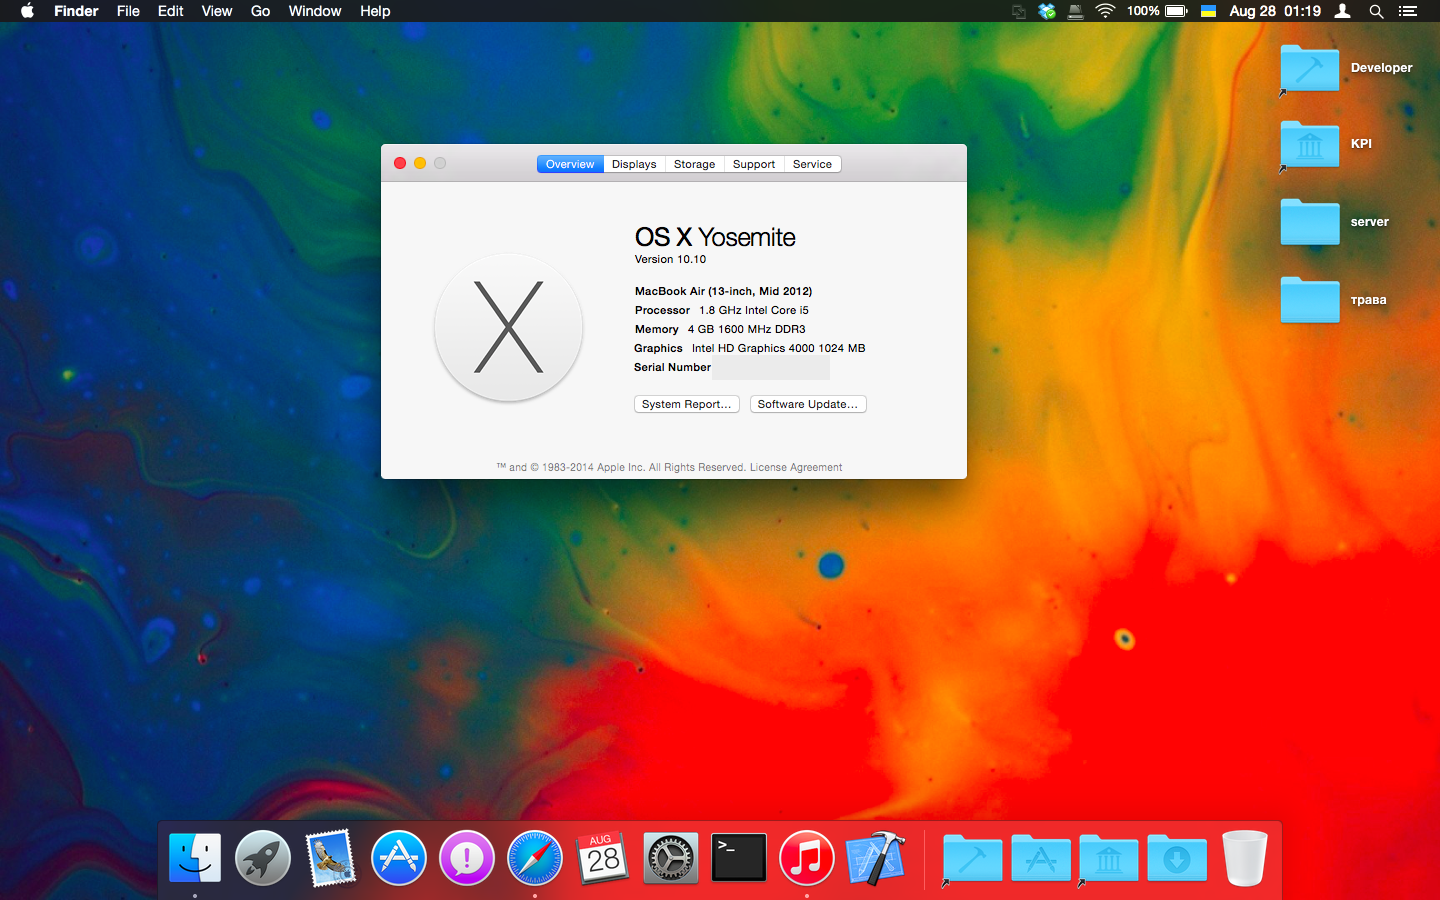
Task: Open the Notification Center icon
Action: (1408, 11)
